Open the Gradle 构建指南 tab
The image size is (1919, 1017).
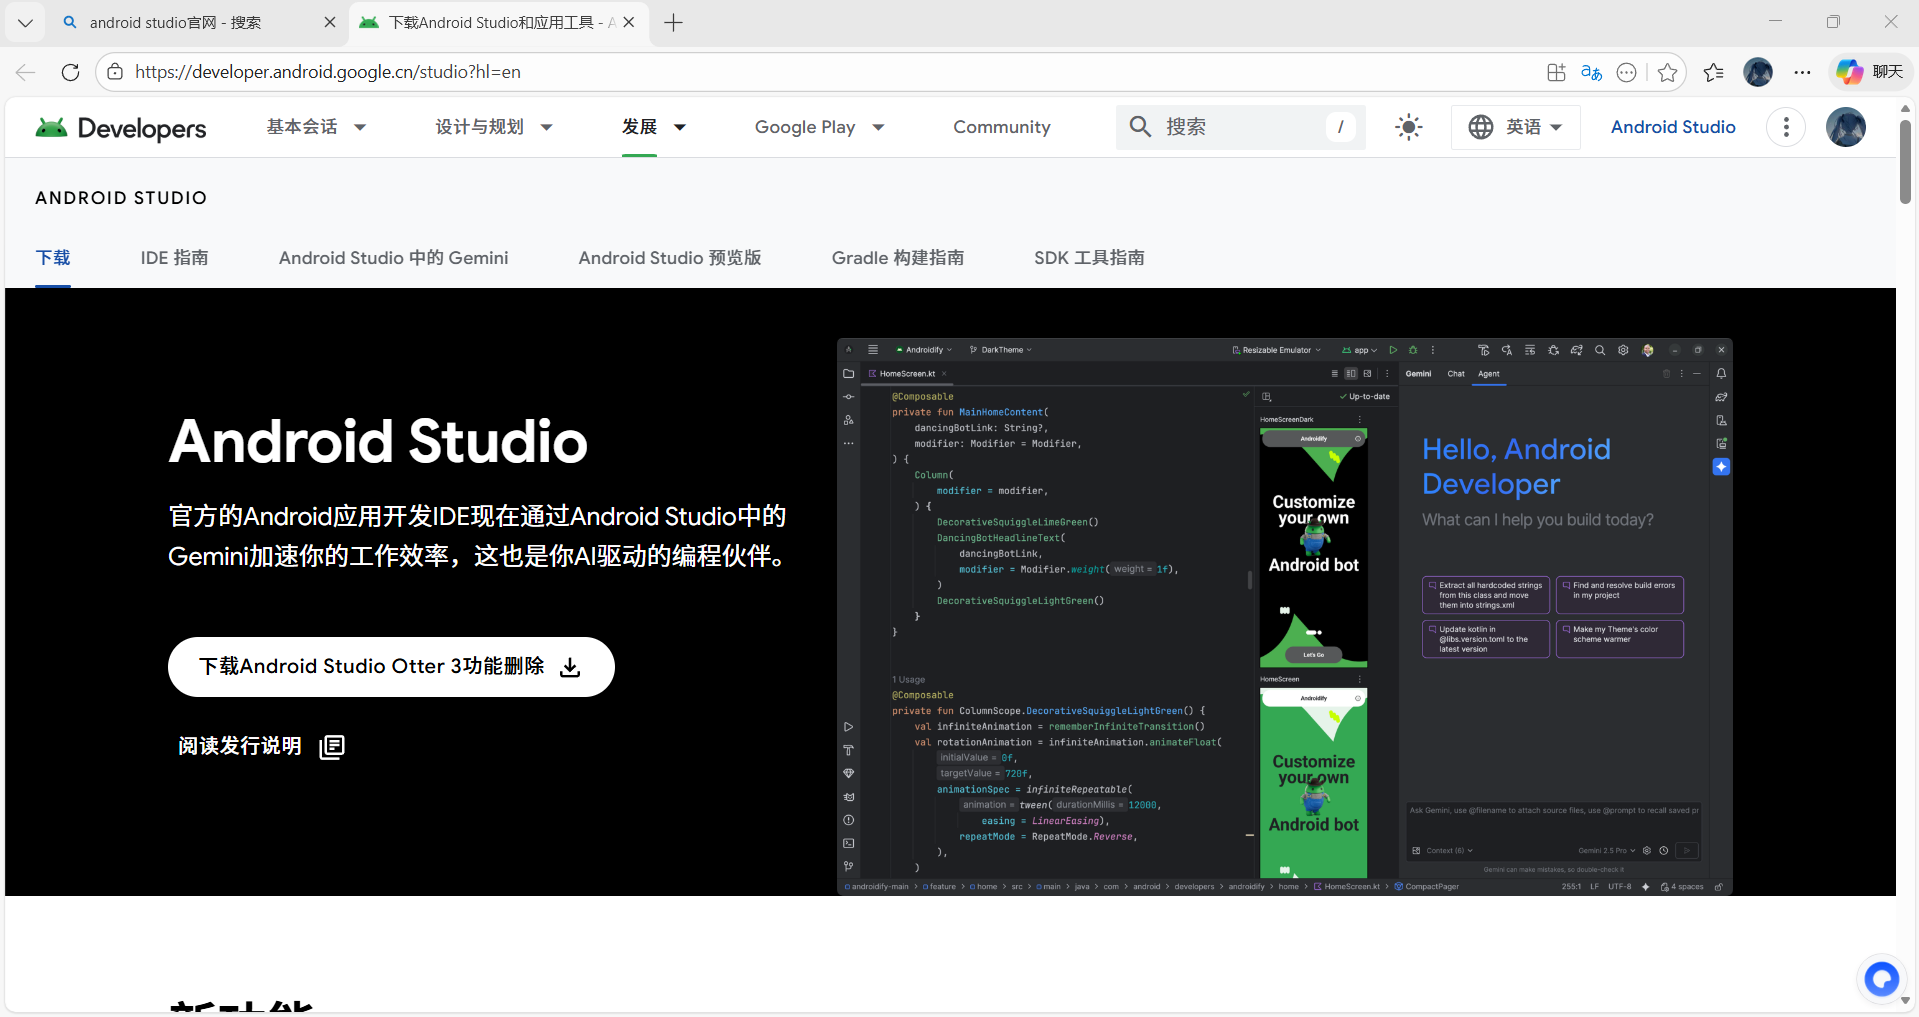[898, 258]
